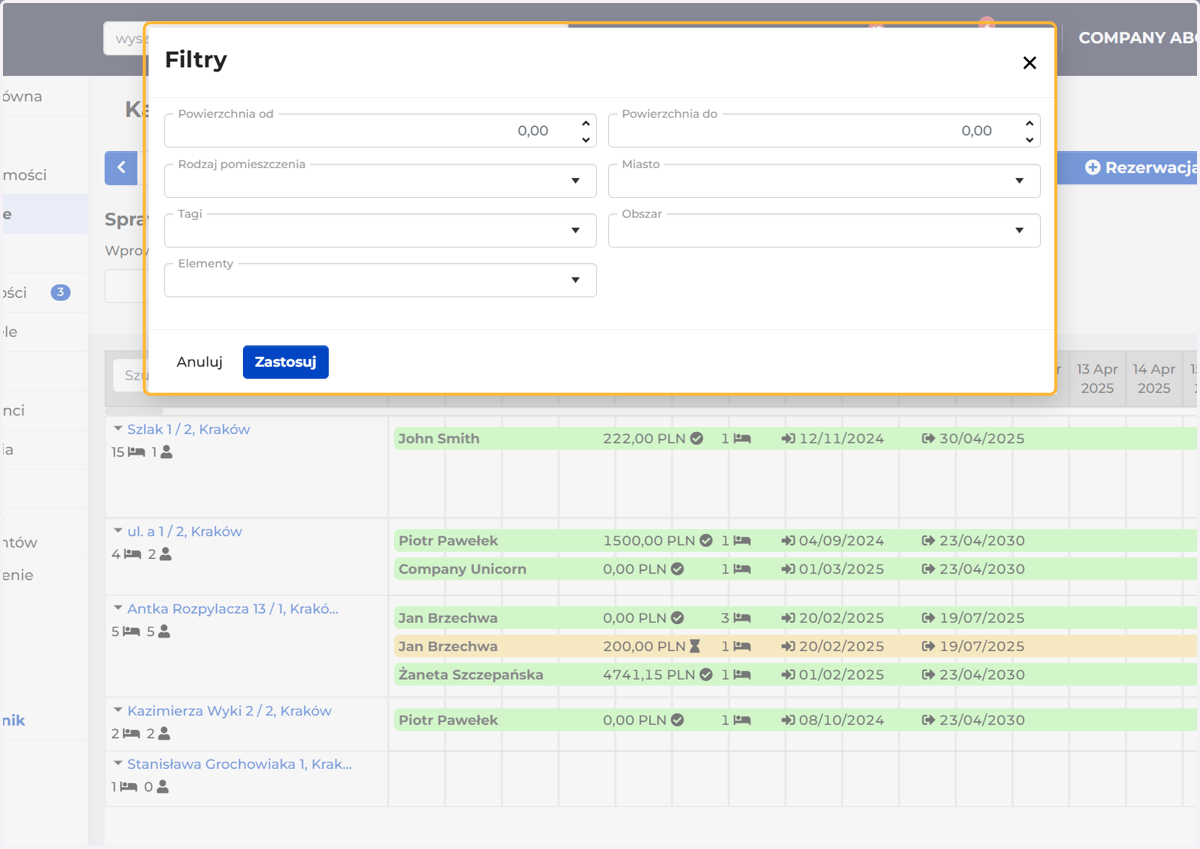This screenshot has height=849, width=1200.
Task: Click the bed icon in the Jan Brzechwa 3-bed row
Action: click(x=742, y=618)
